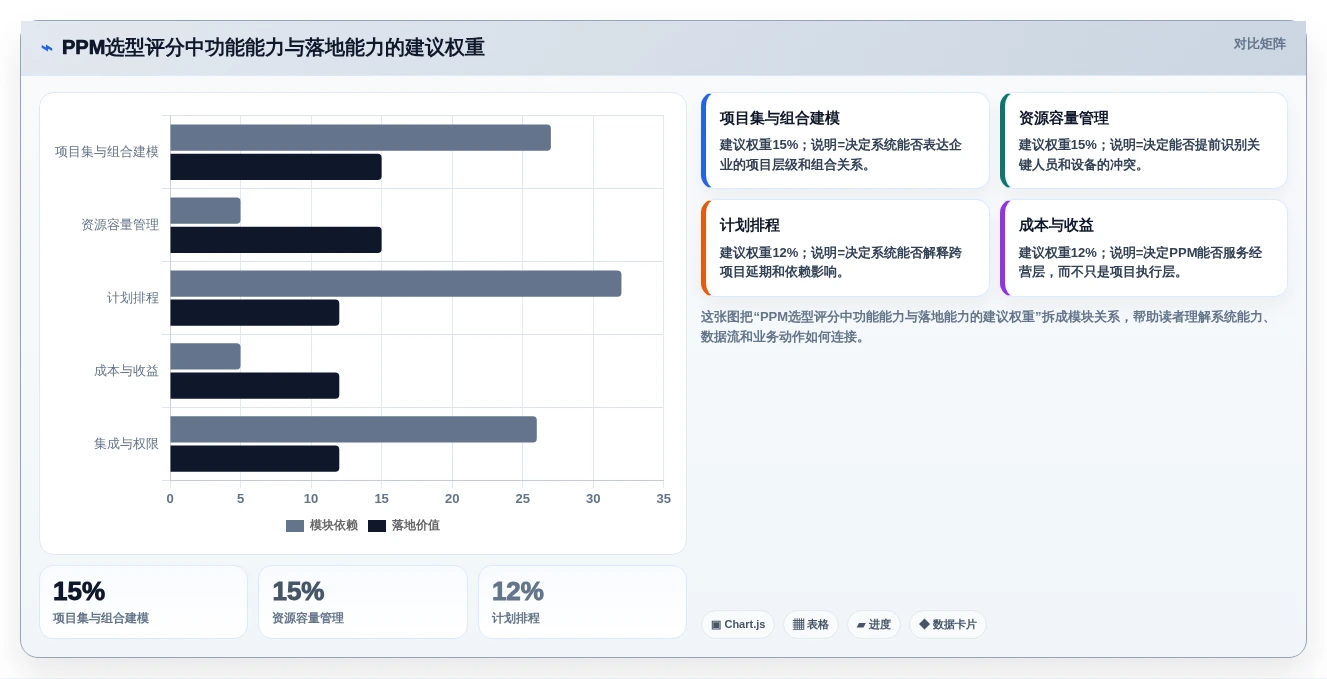Open the 资源容量管理 info card

pyautogui.click(x=1144, y=141)
